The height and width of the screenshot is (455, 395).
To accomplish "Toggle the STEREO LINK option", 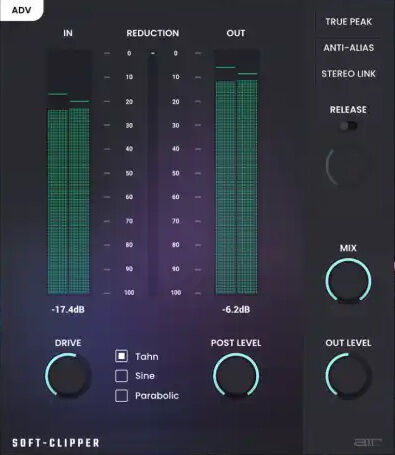I will (x=348, y=74).
